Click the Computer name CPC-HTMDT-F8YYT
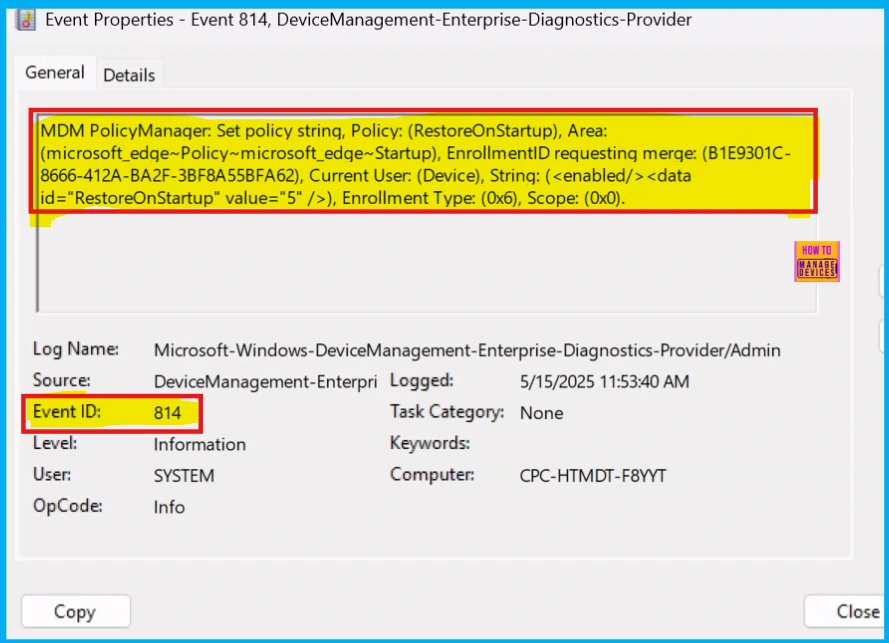 [x=593, y=475]
